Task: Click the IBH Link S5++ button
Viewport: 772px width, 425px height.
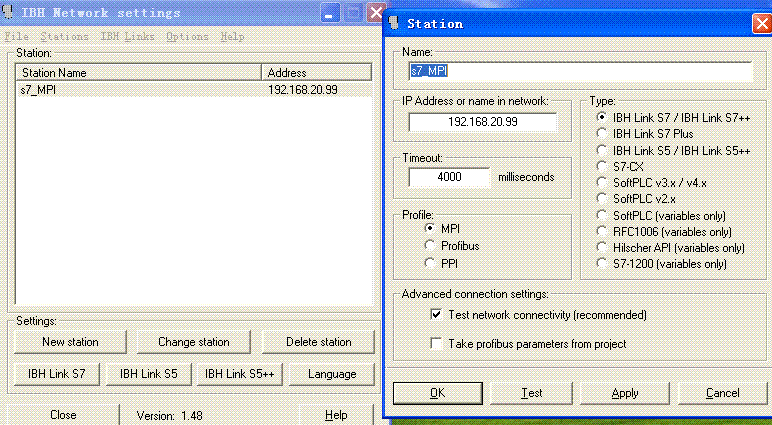Action: click(x=239, y=374)
